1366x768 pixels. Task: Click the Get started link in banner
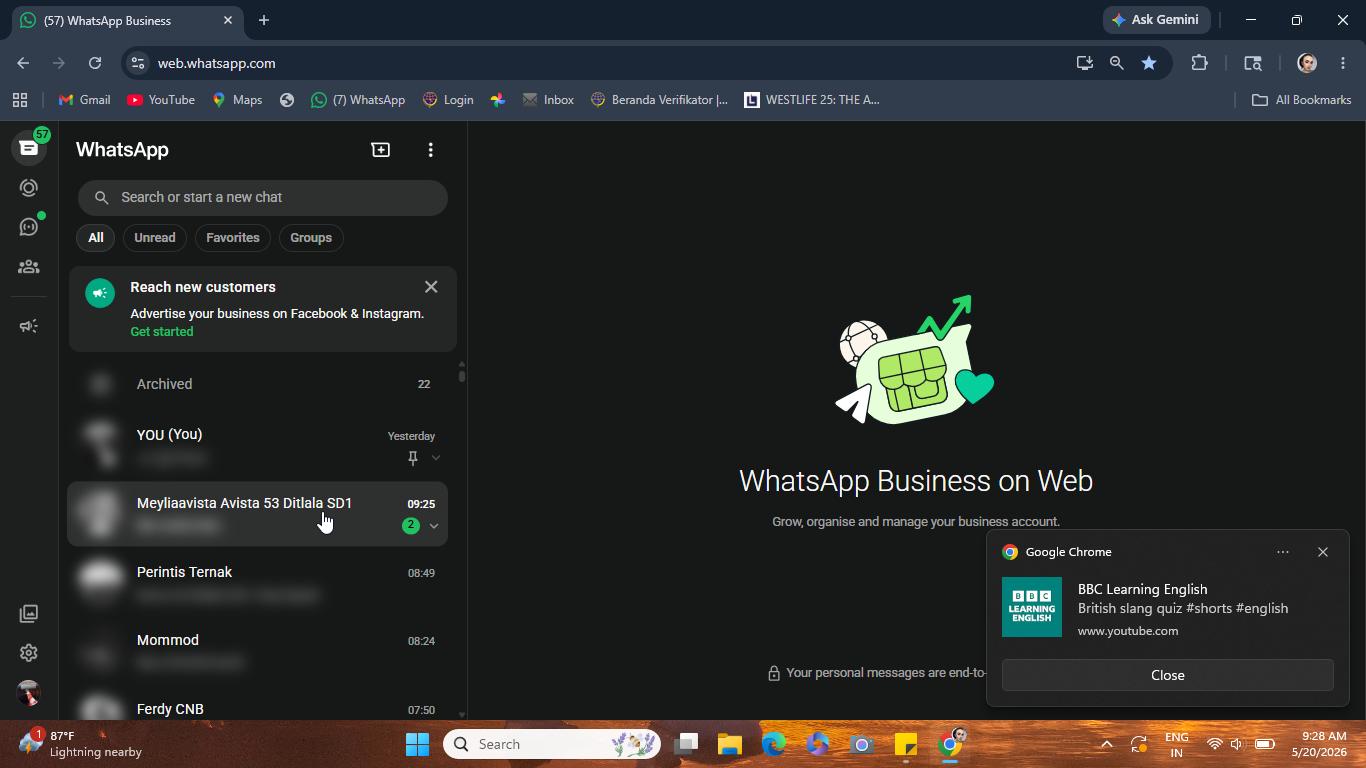point(162,332)
